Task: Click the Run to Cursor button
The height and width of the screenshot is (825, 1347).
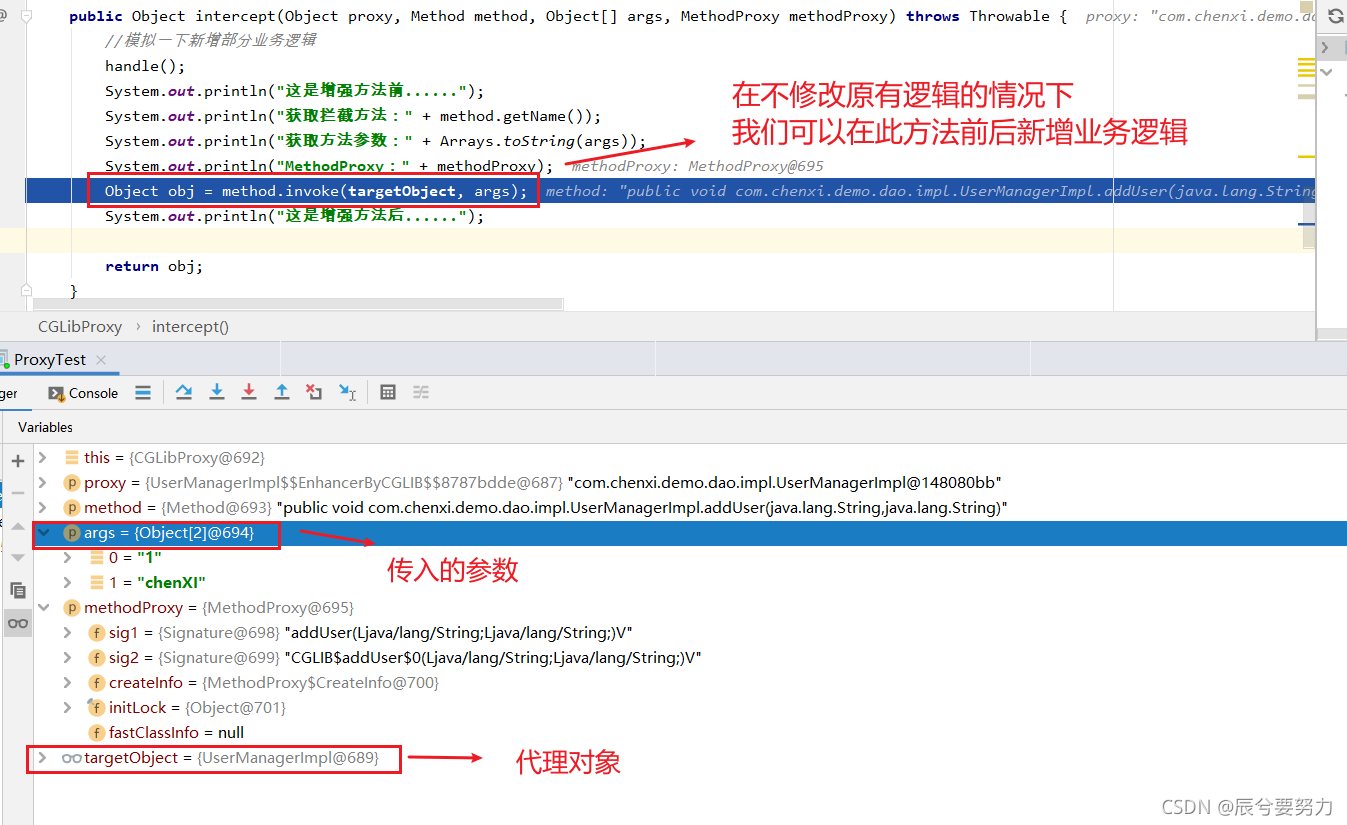Action: click(x=347, y=393)
